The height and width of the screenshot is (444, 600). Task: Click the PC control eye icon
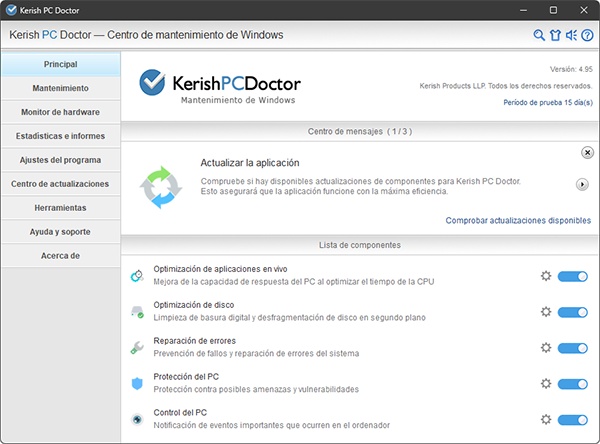(x=137, y=420)
